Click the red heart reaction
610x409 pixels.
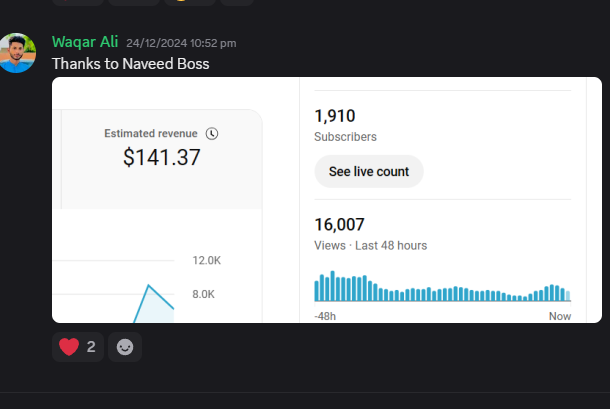pos(69,347)
